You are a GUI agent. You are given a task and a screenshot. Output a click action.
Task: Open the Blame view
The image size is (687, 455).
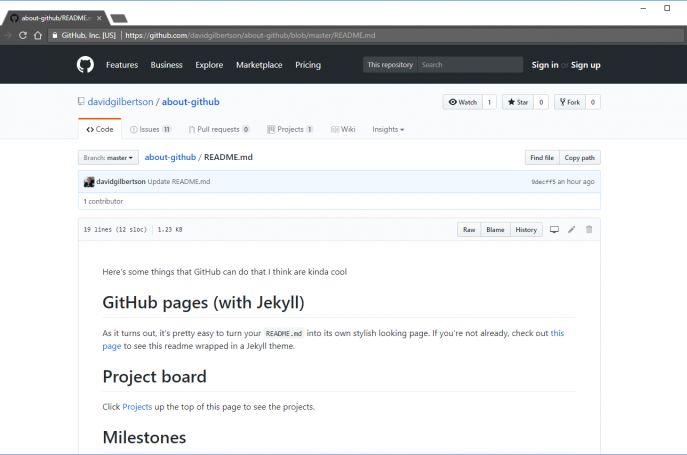(x=496, y=230)
